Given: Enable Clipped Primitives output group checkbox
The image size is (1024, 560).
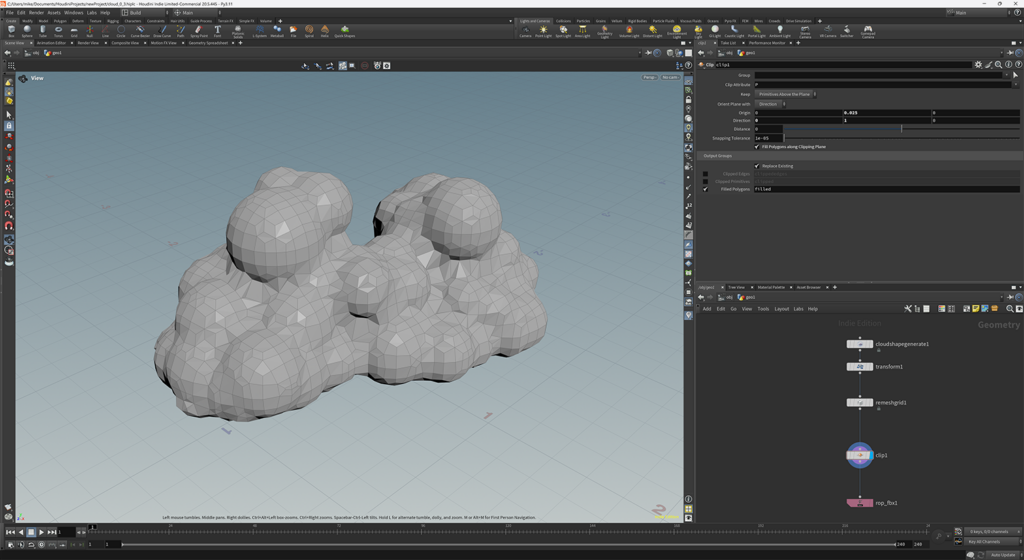Looking at the screenshot, I should [x=705, y=181].
